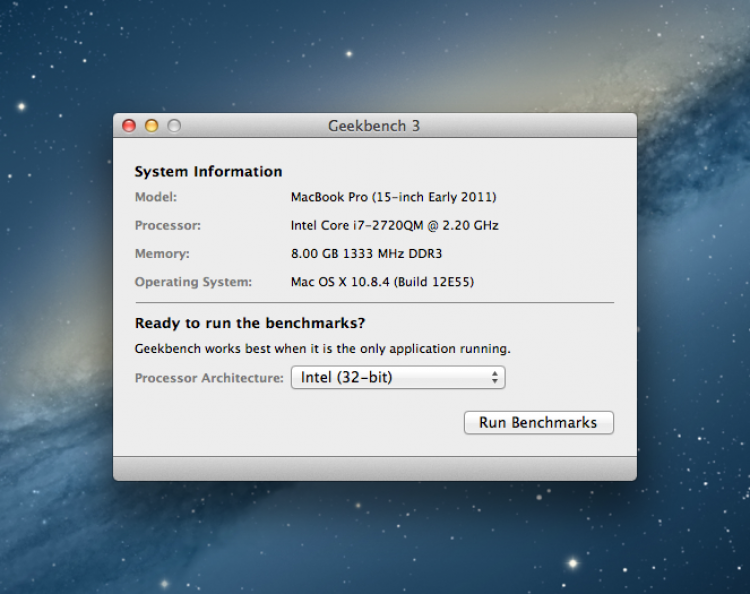Click the Geekbench works best sentence

pos(323,349)
